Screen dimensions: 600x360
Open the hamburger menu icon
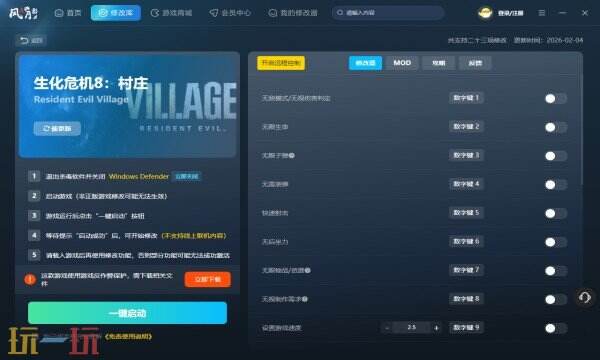(x=542, y=13)
